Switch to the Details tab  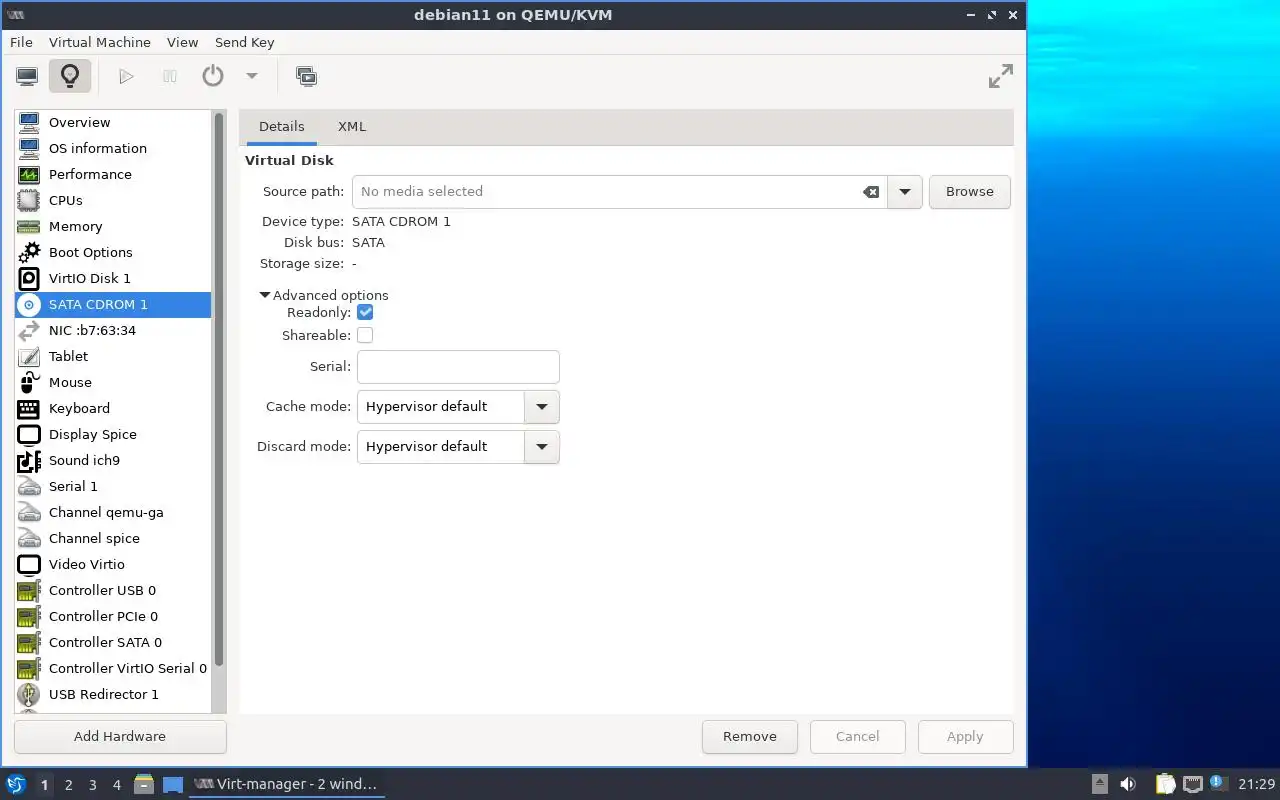[281, 127]
